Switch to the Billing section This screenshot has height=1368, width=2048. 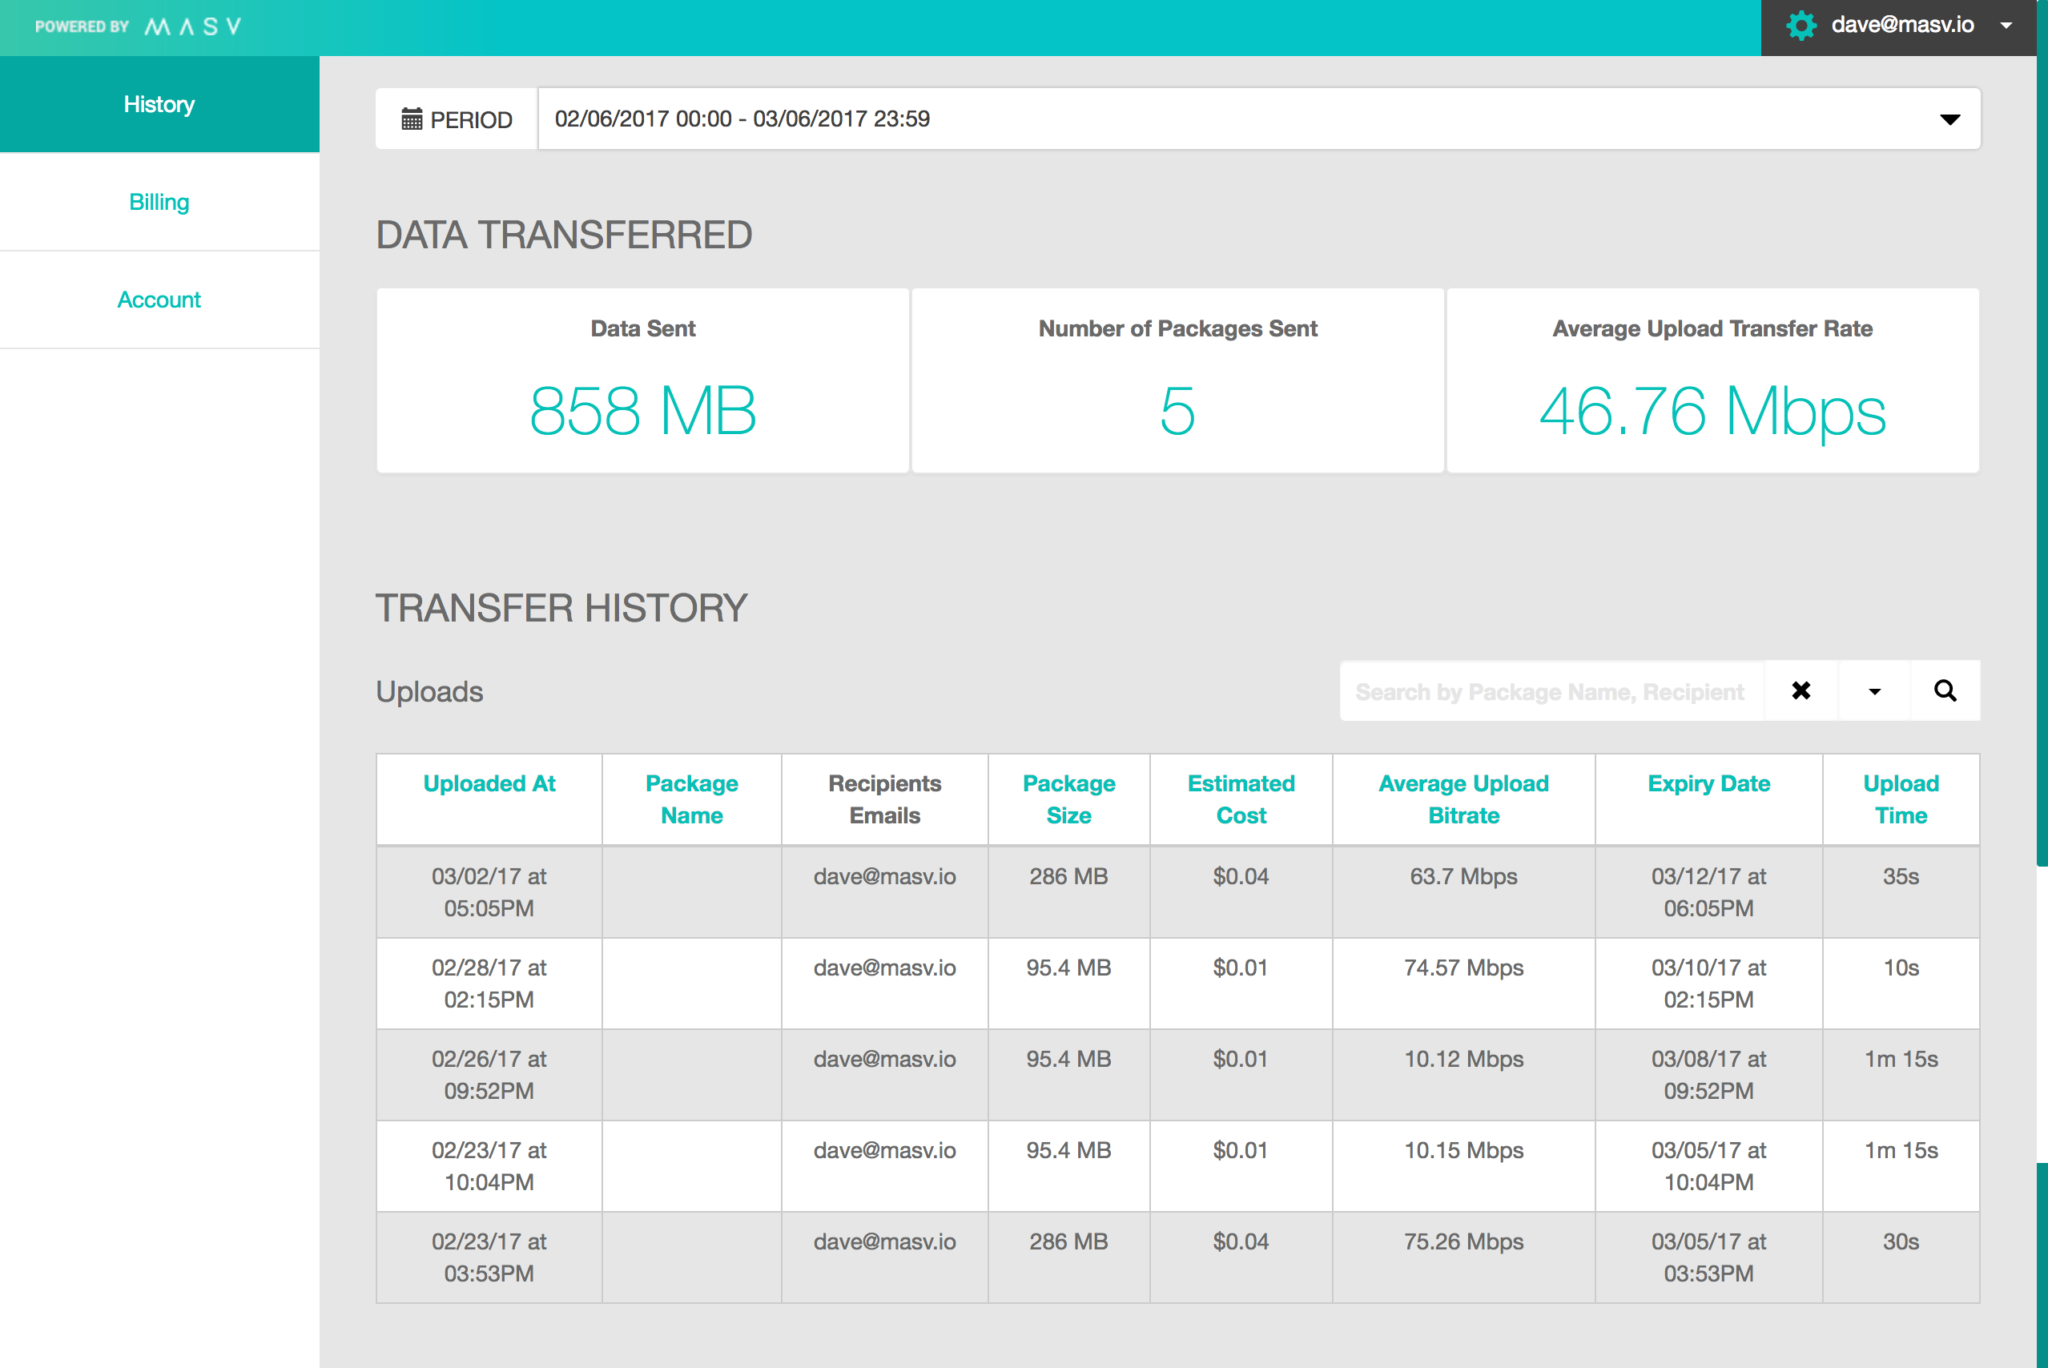point(159,202)
